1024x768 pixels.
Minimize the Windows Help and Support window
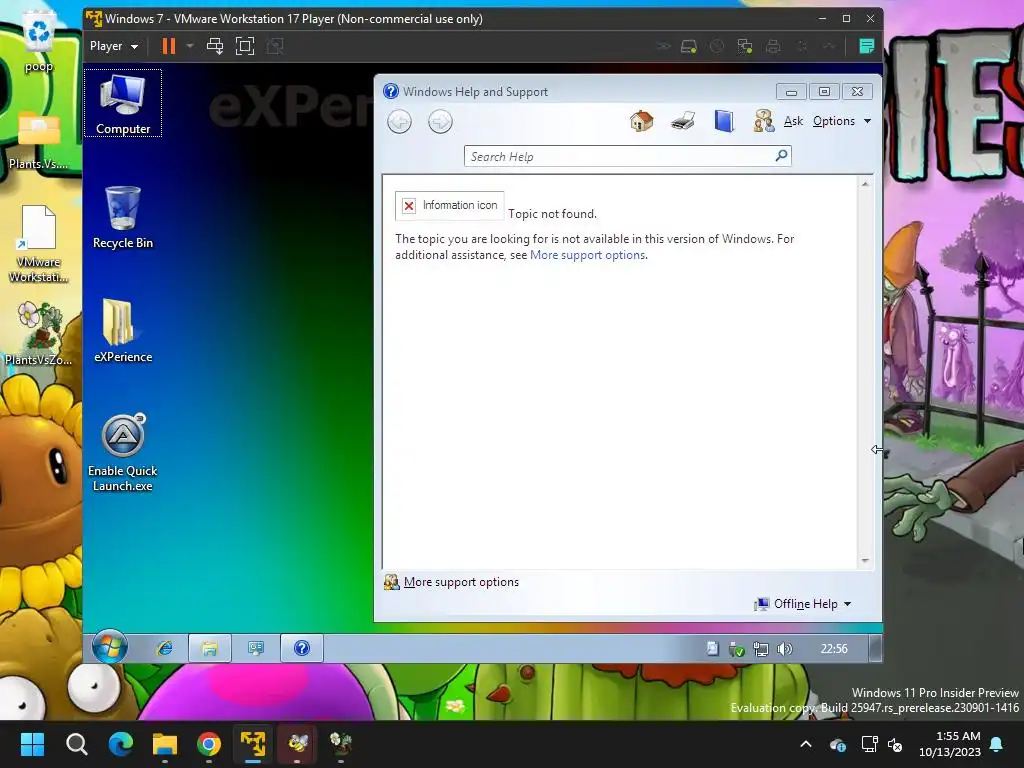791,91
